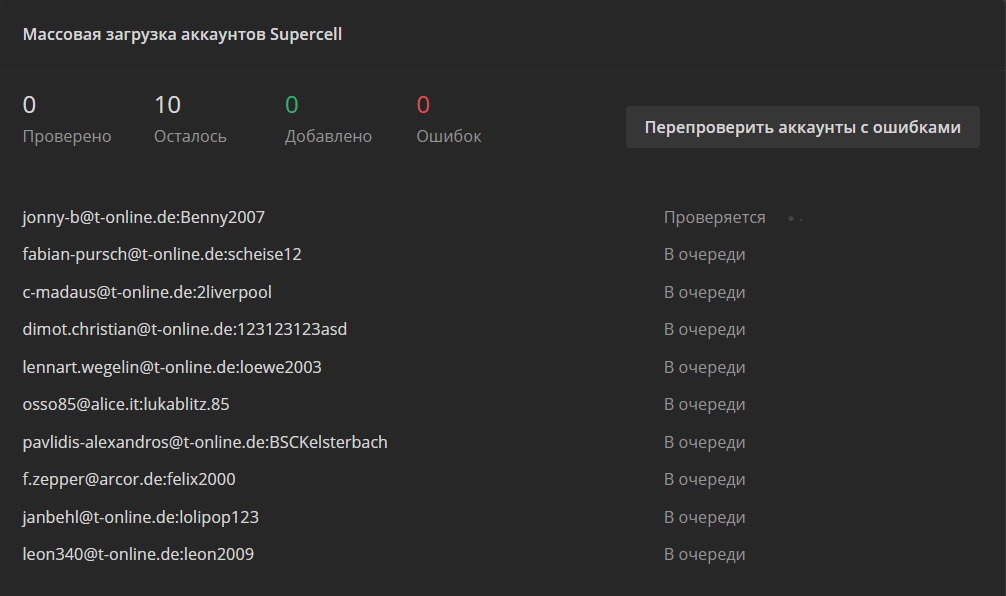Select the first entry in the account list

tap(143, 217)
